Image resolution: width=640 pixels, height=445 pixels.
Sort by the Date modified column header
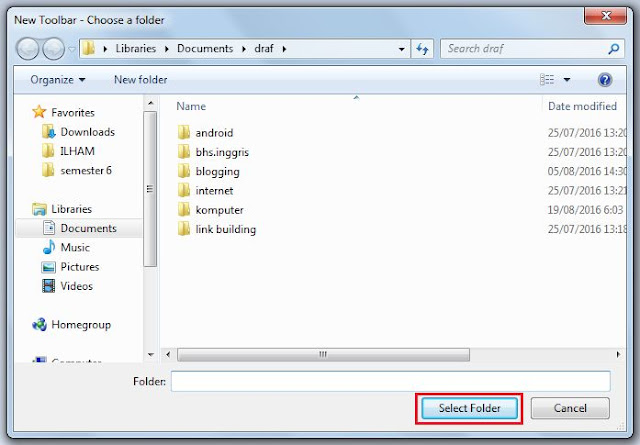click(x=582, y=107)
